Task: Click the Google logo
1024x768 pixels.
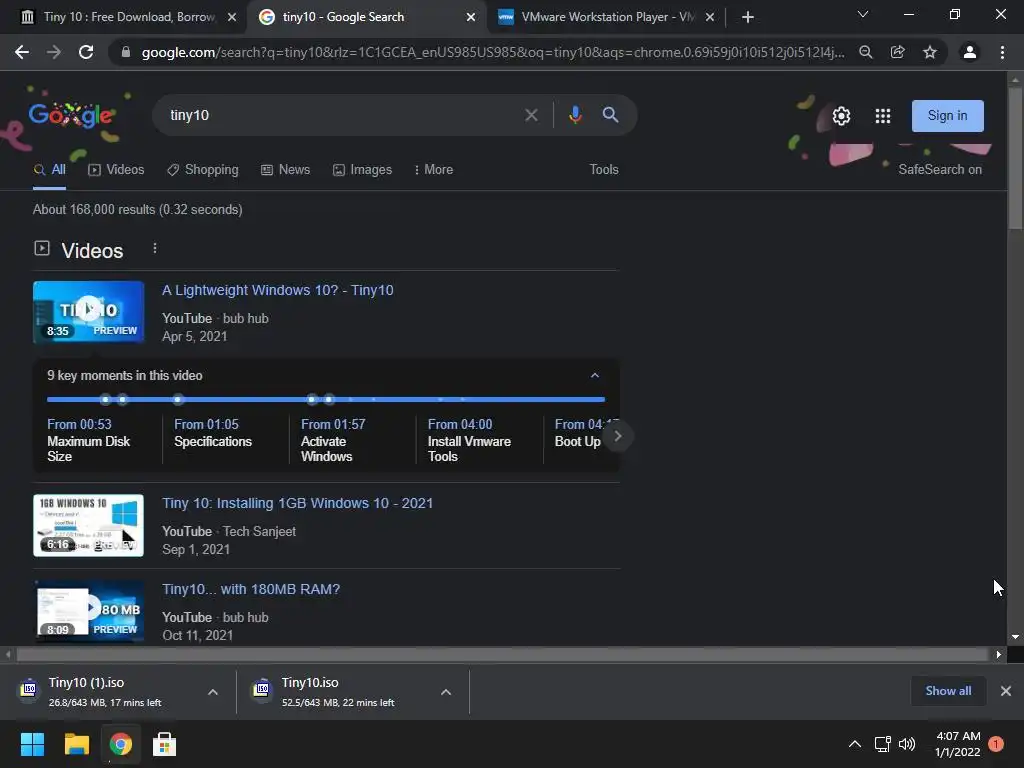Action: click(x=71, y=115)
